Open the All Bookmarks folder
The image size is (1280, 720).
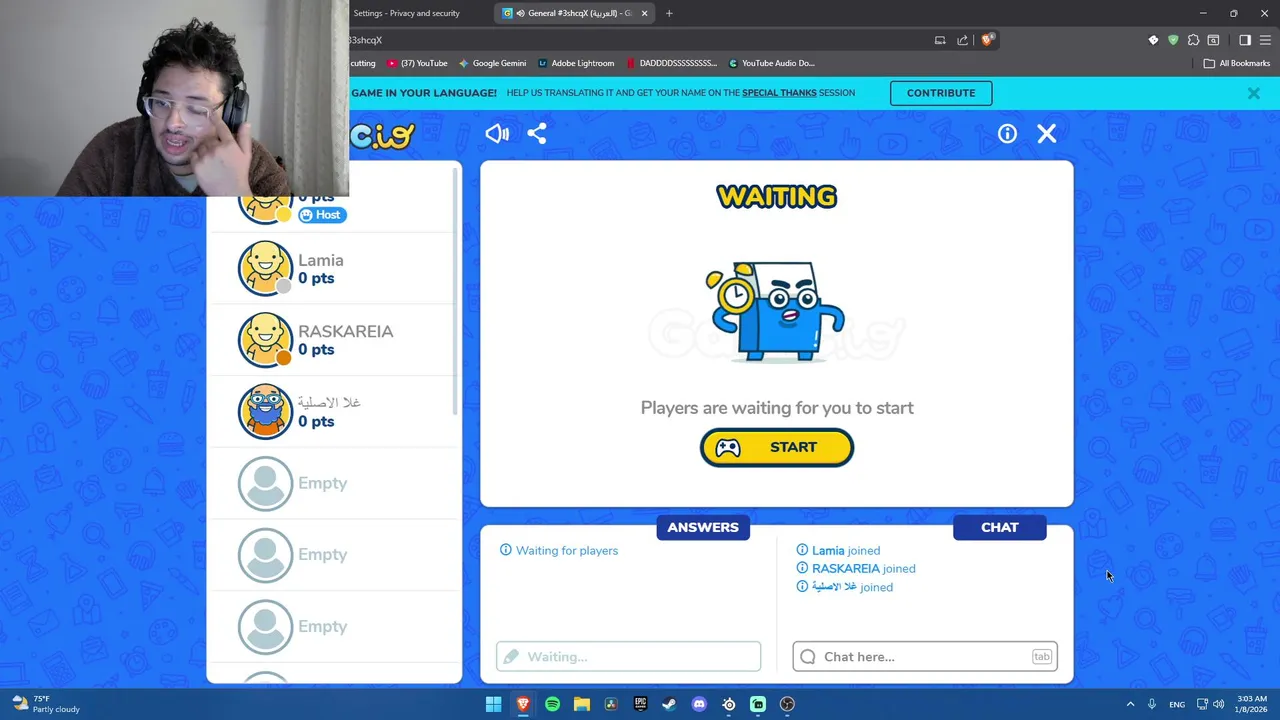1237,63
